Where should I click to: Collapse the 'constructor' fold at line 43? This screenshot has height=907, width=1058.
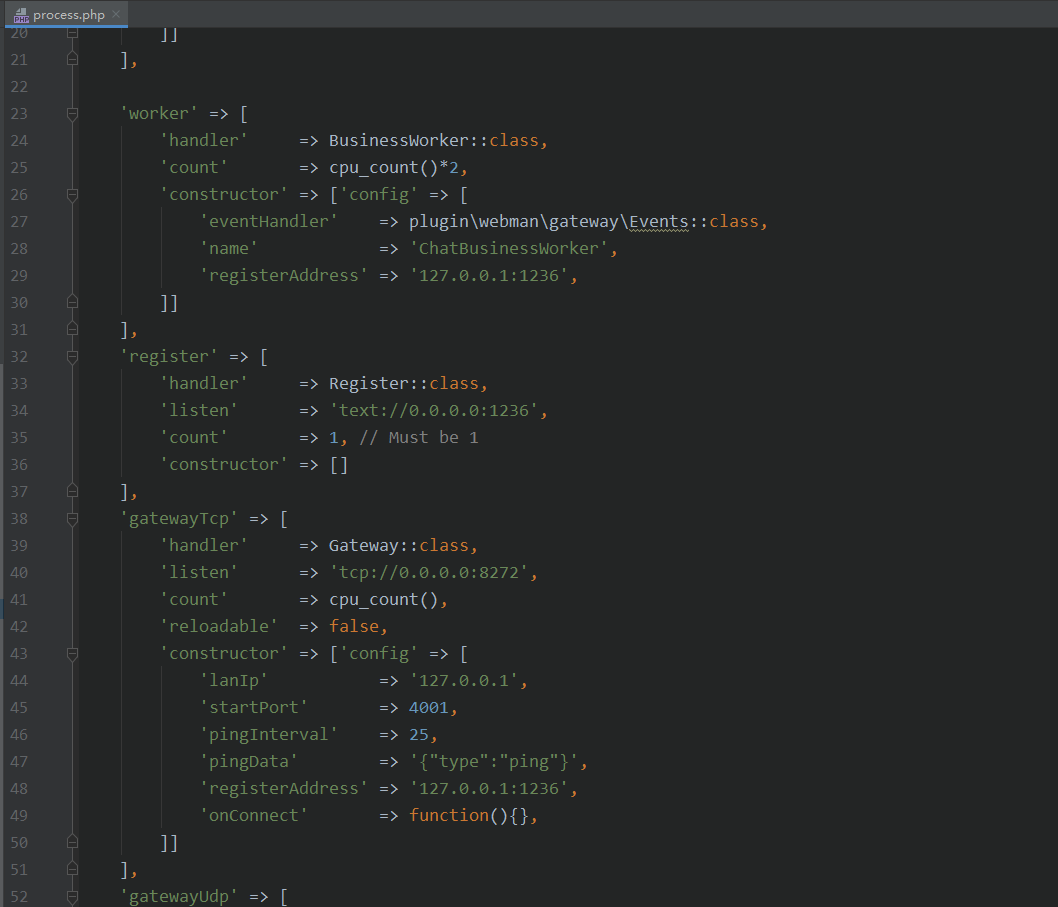(72, 653)
